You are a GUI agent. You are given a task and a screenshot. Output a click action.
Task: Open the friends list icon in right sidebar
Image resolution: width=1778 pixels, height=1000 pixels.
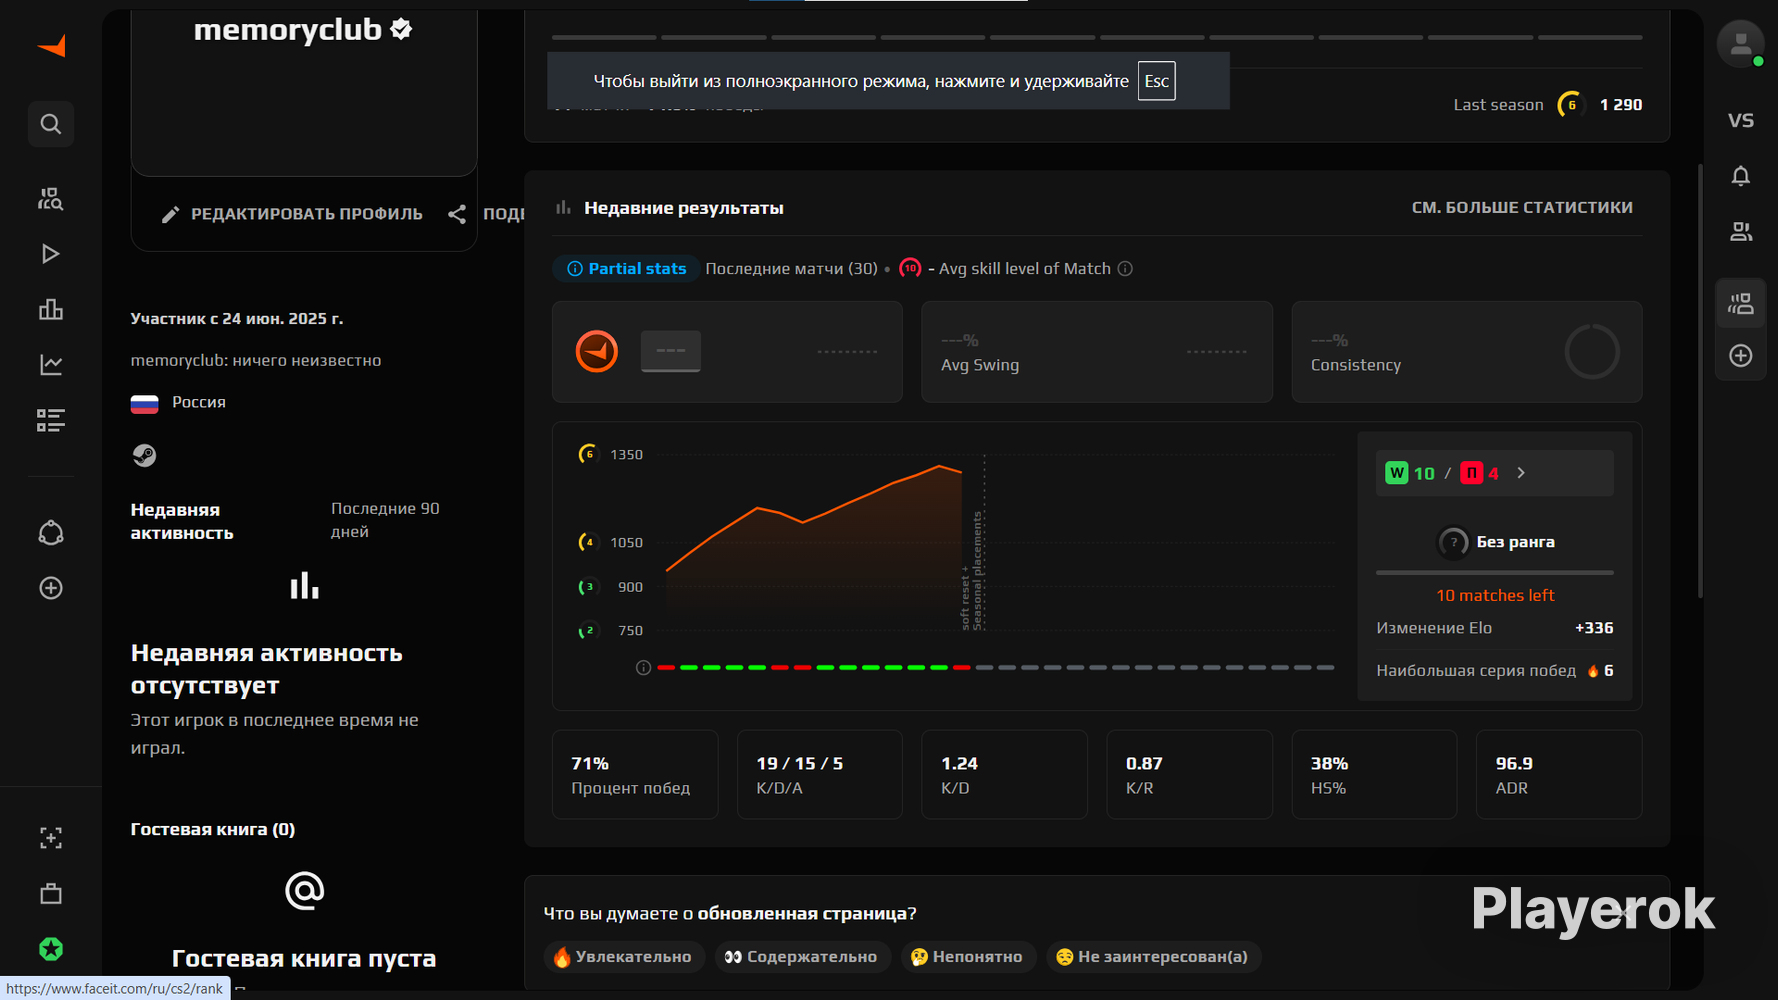[1741, 232]
